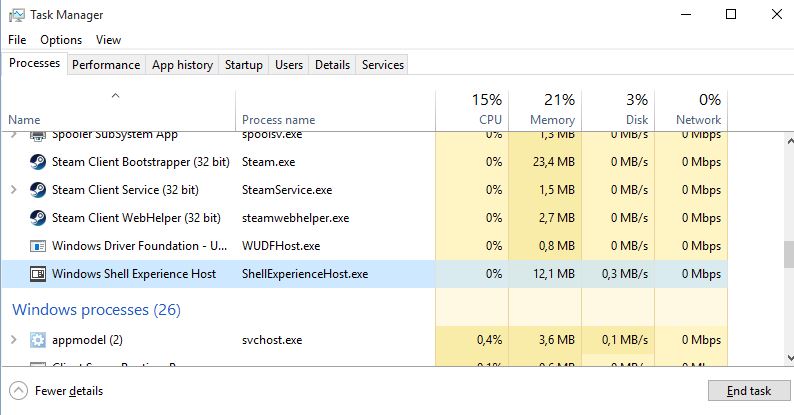
Task: Click the 0,1 MB/s disk value
Action: (625, 340)
